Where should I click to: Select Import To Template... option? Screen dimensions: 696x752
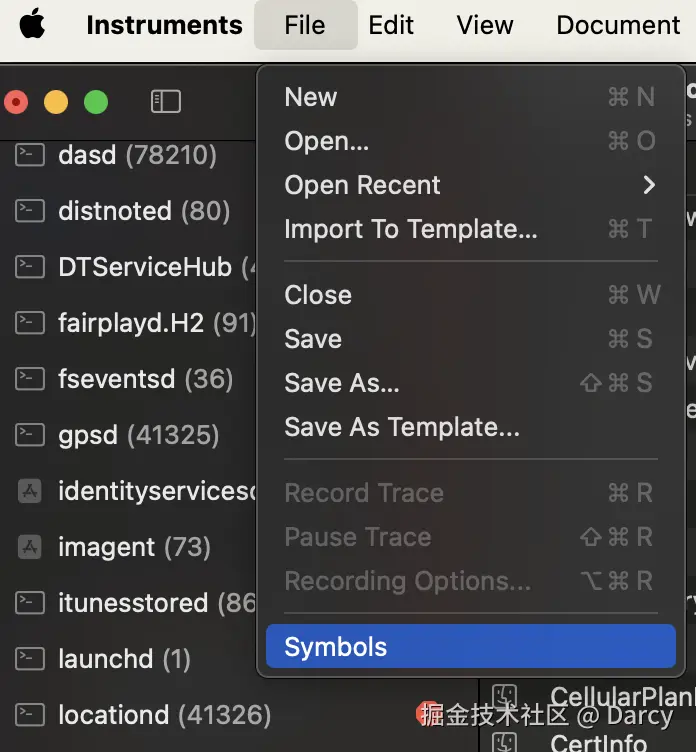[411, 229]
